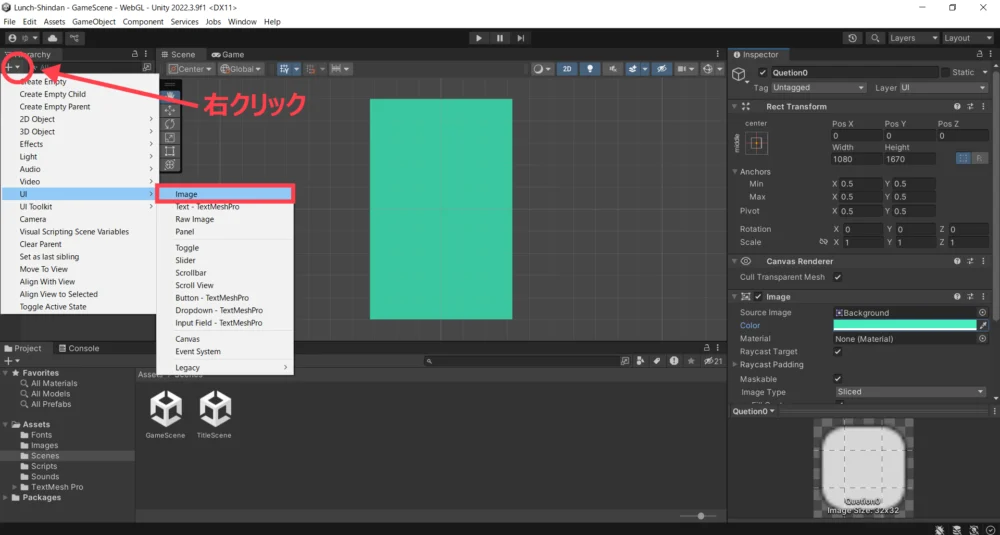1000x535 pixels.
Task: Select the Hand view tool in Scene
Action: (170, 96)
